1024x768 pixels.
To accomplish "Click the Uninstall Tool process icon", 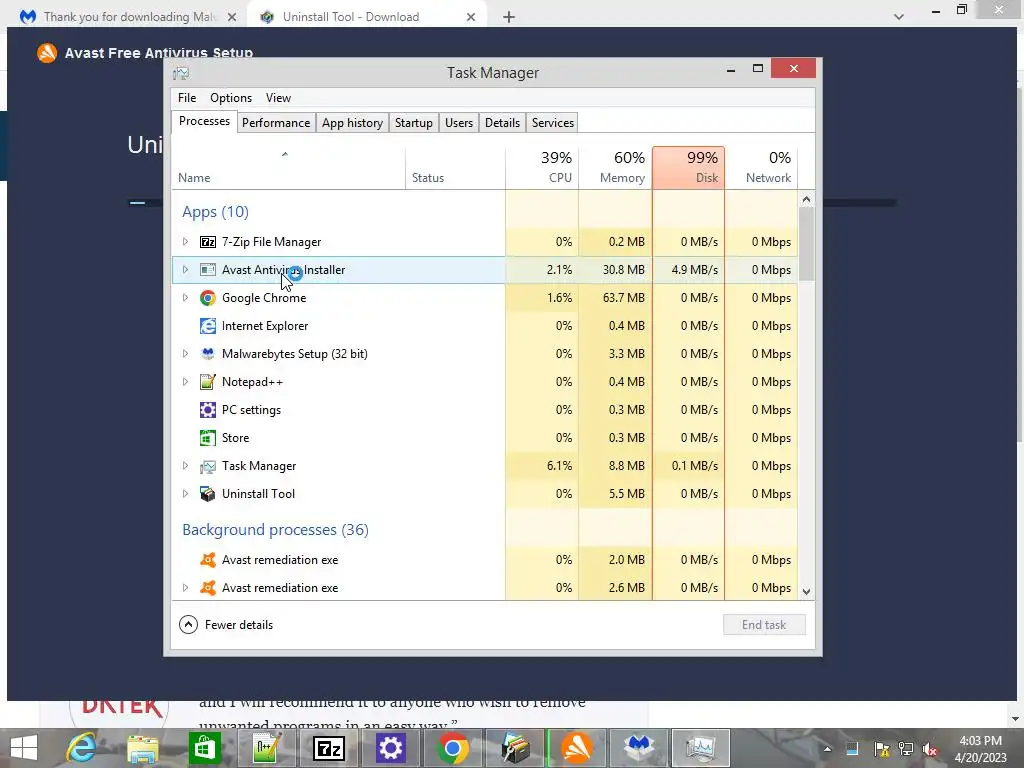I will (208, 494).
